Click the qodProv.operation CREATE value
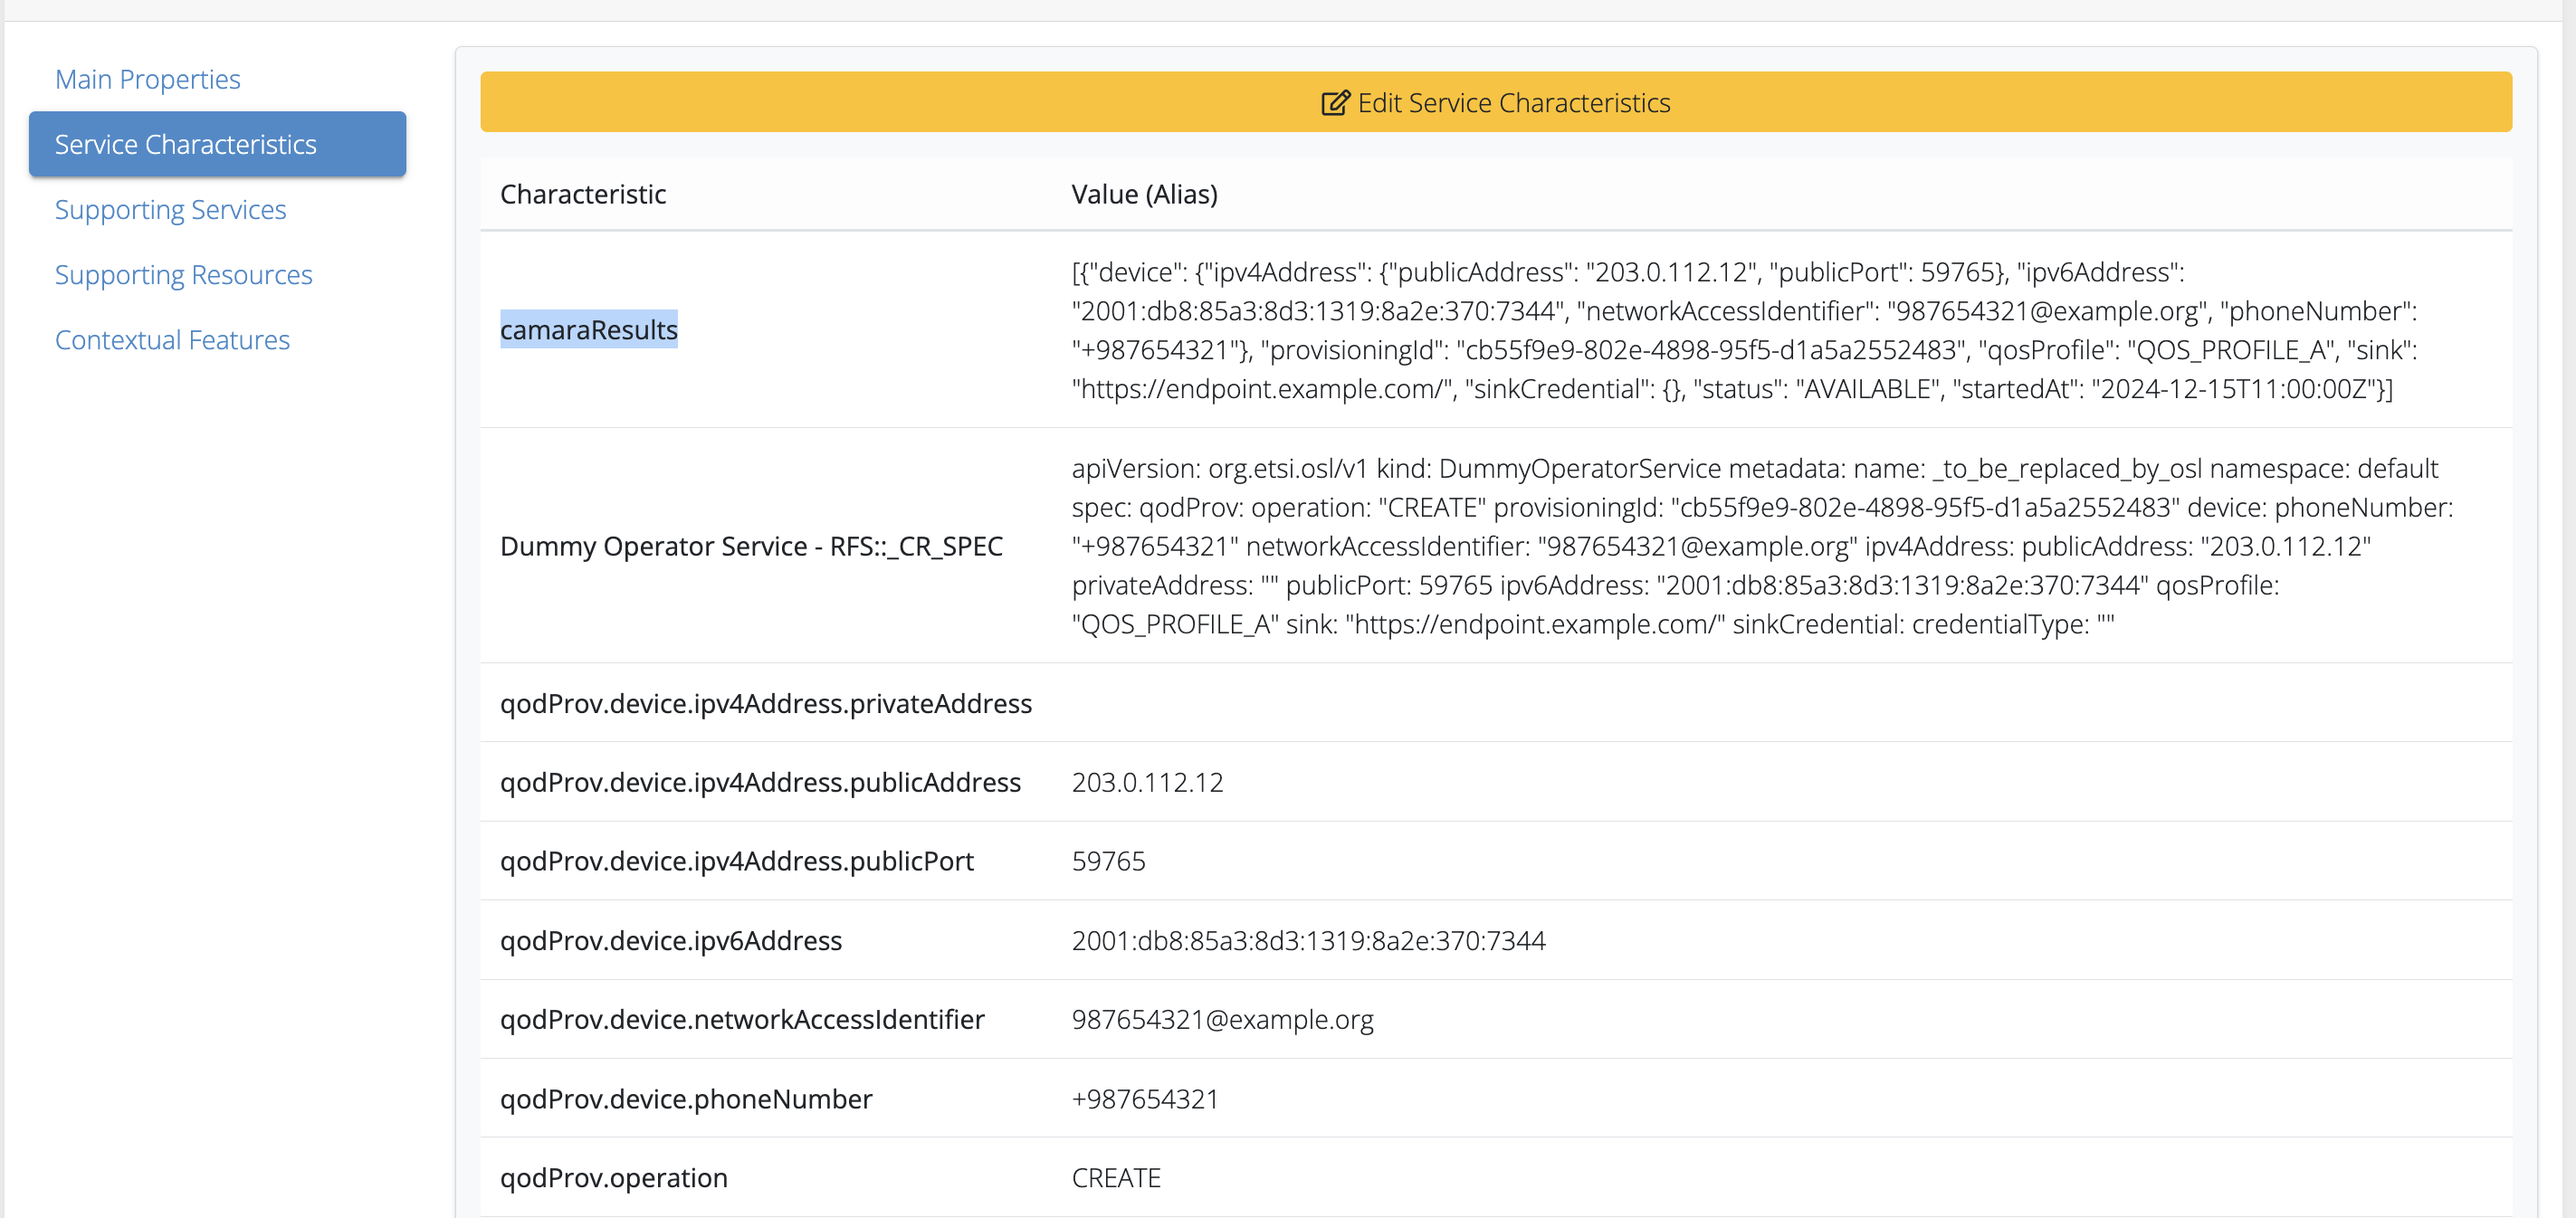The height and width of the screenshot is (1218, 2576). coord(1116,1178)
